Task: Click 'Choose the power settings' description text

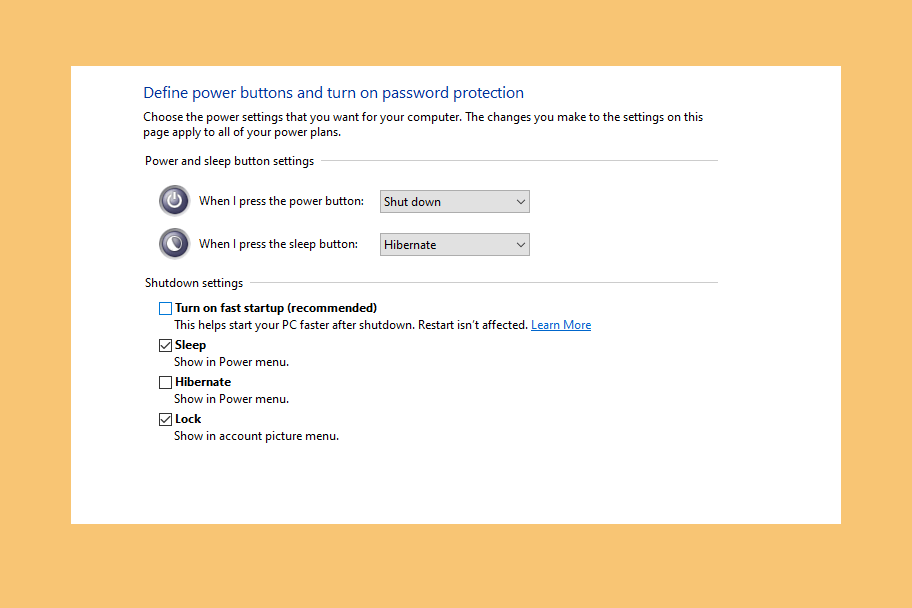Action: 423,125
